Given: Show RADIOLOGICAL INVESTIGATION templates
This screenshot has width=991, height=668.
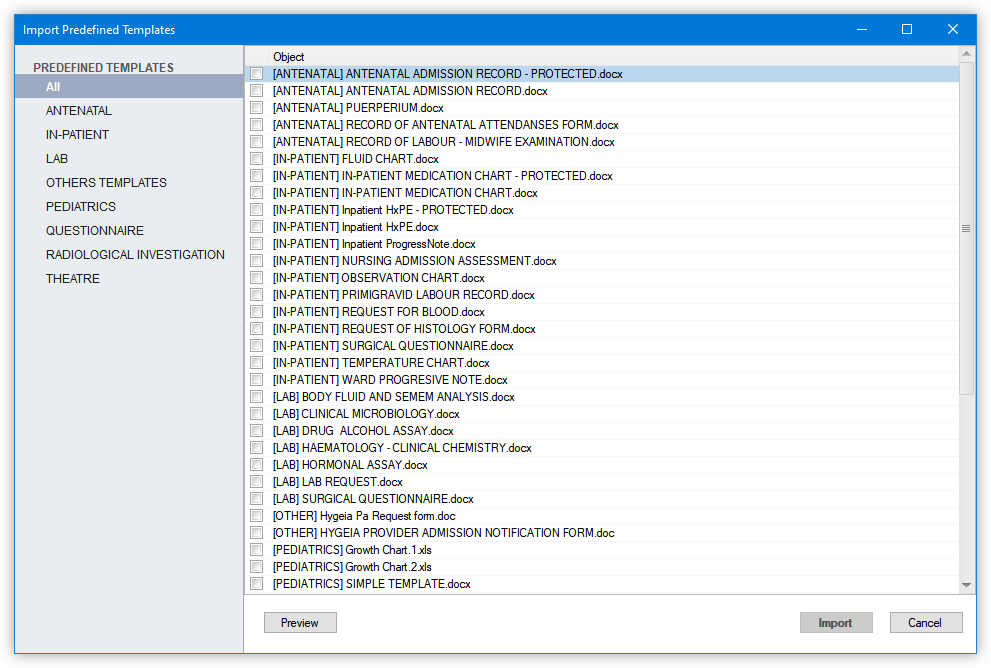Looking at the screenshot, I should 134,254.
